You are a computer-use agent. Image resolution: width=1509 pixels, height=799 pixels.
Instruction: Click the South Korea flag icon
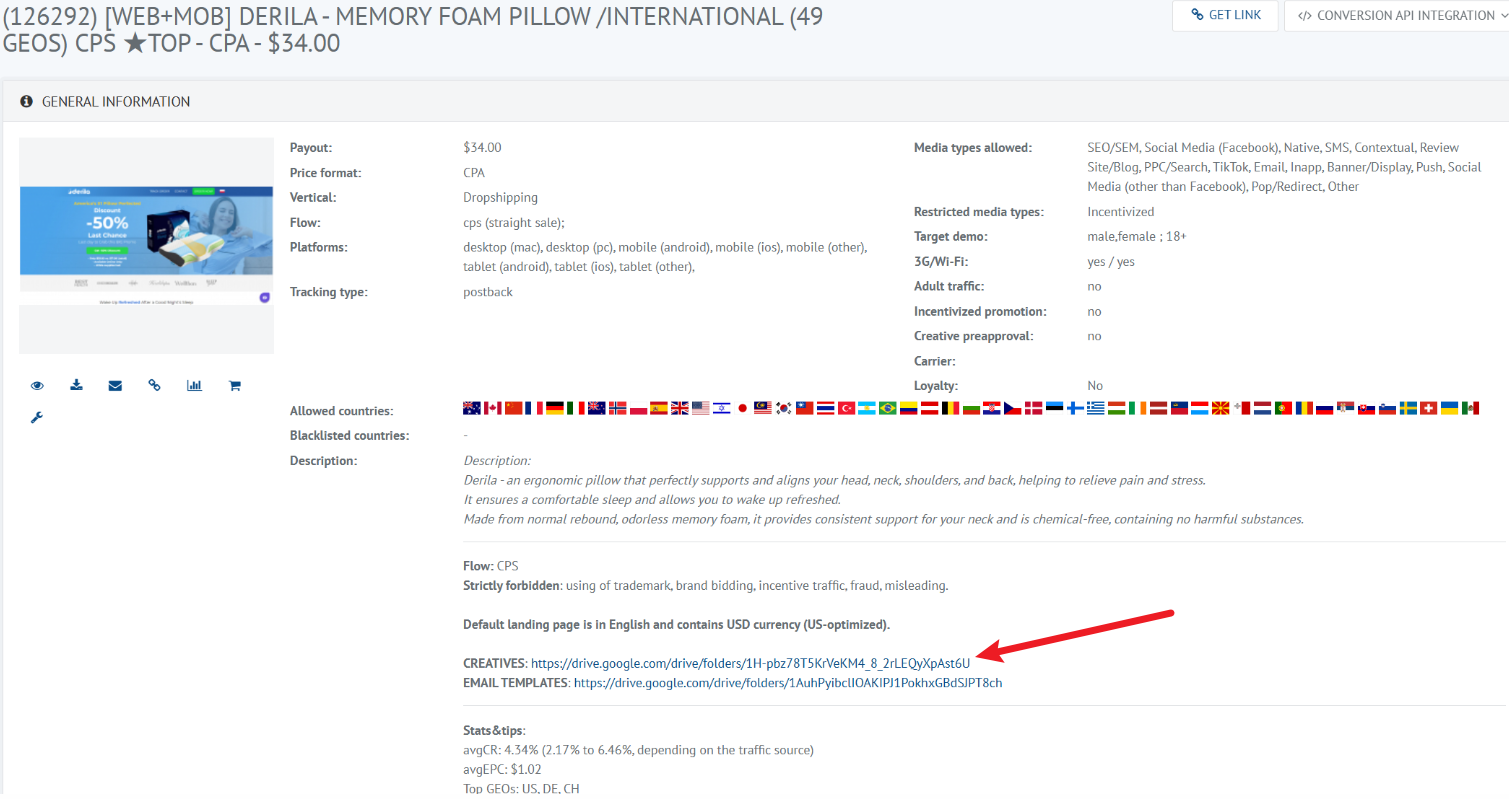click(x=784, y=408)
